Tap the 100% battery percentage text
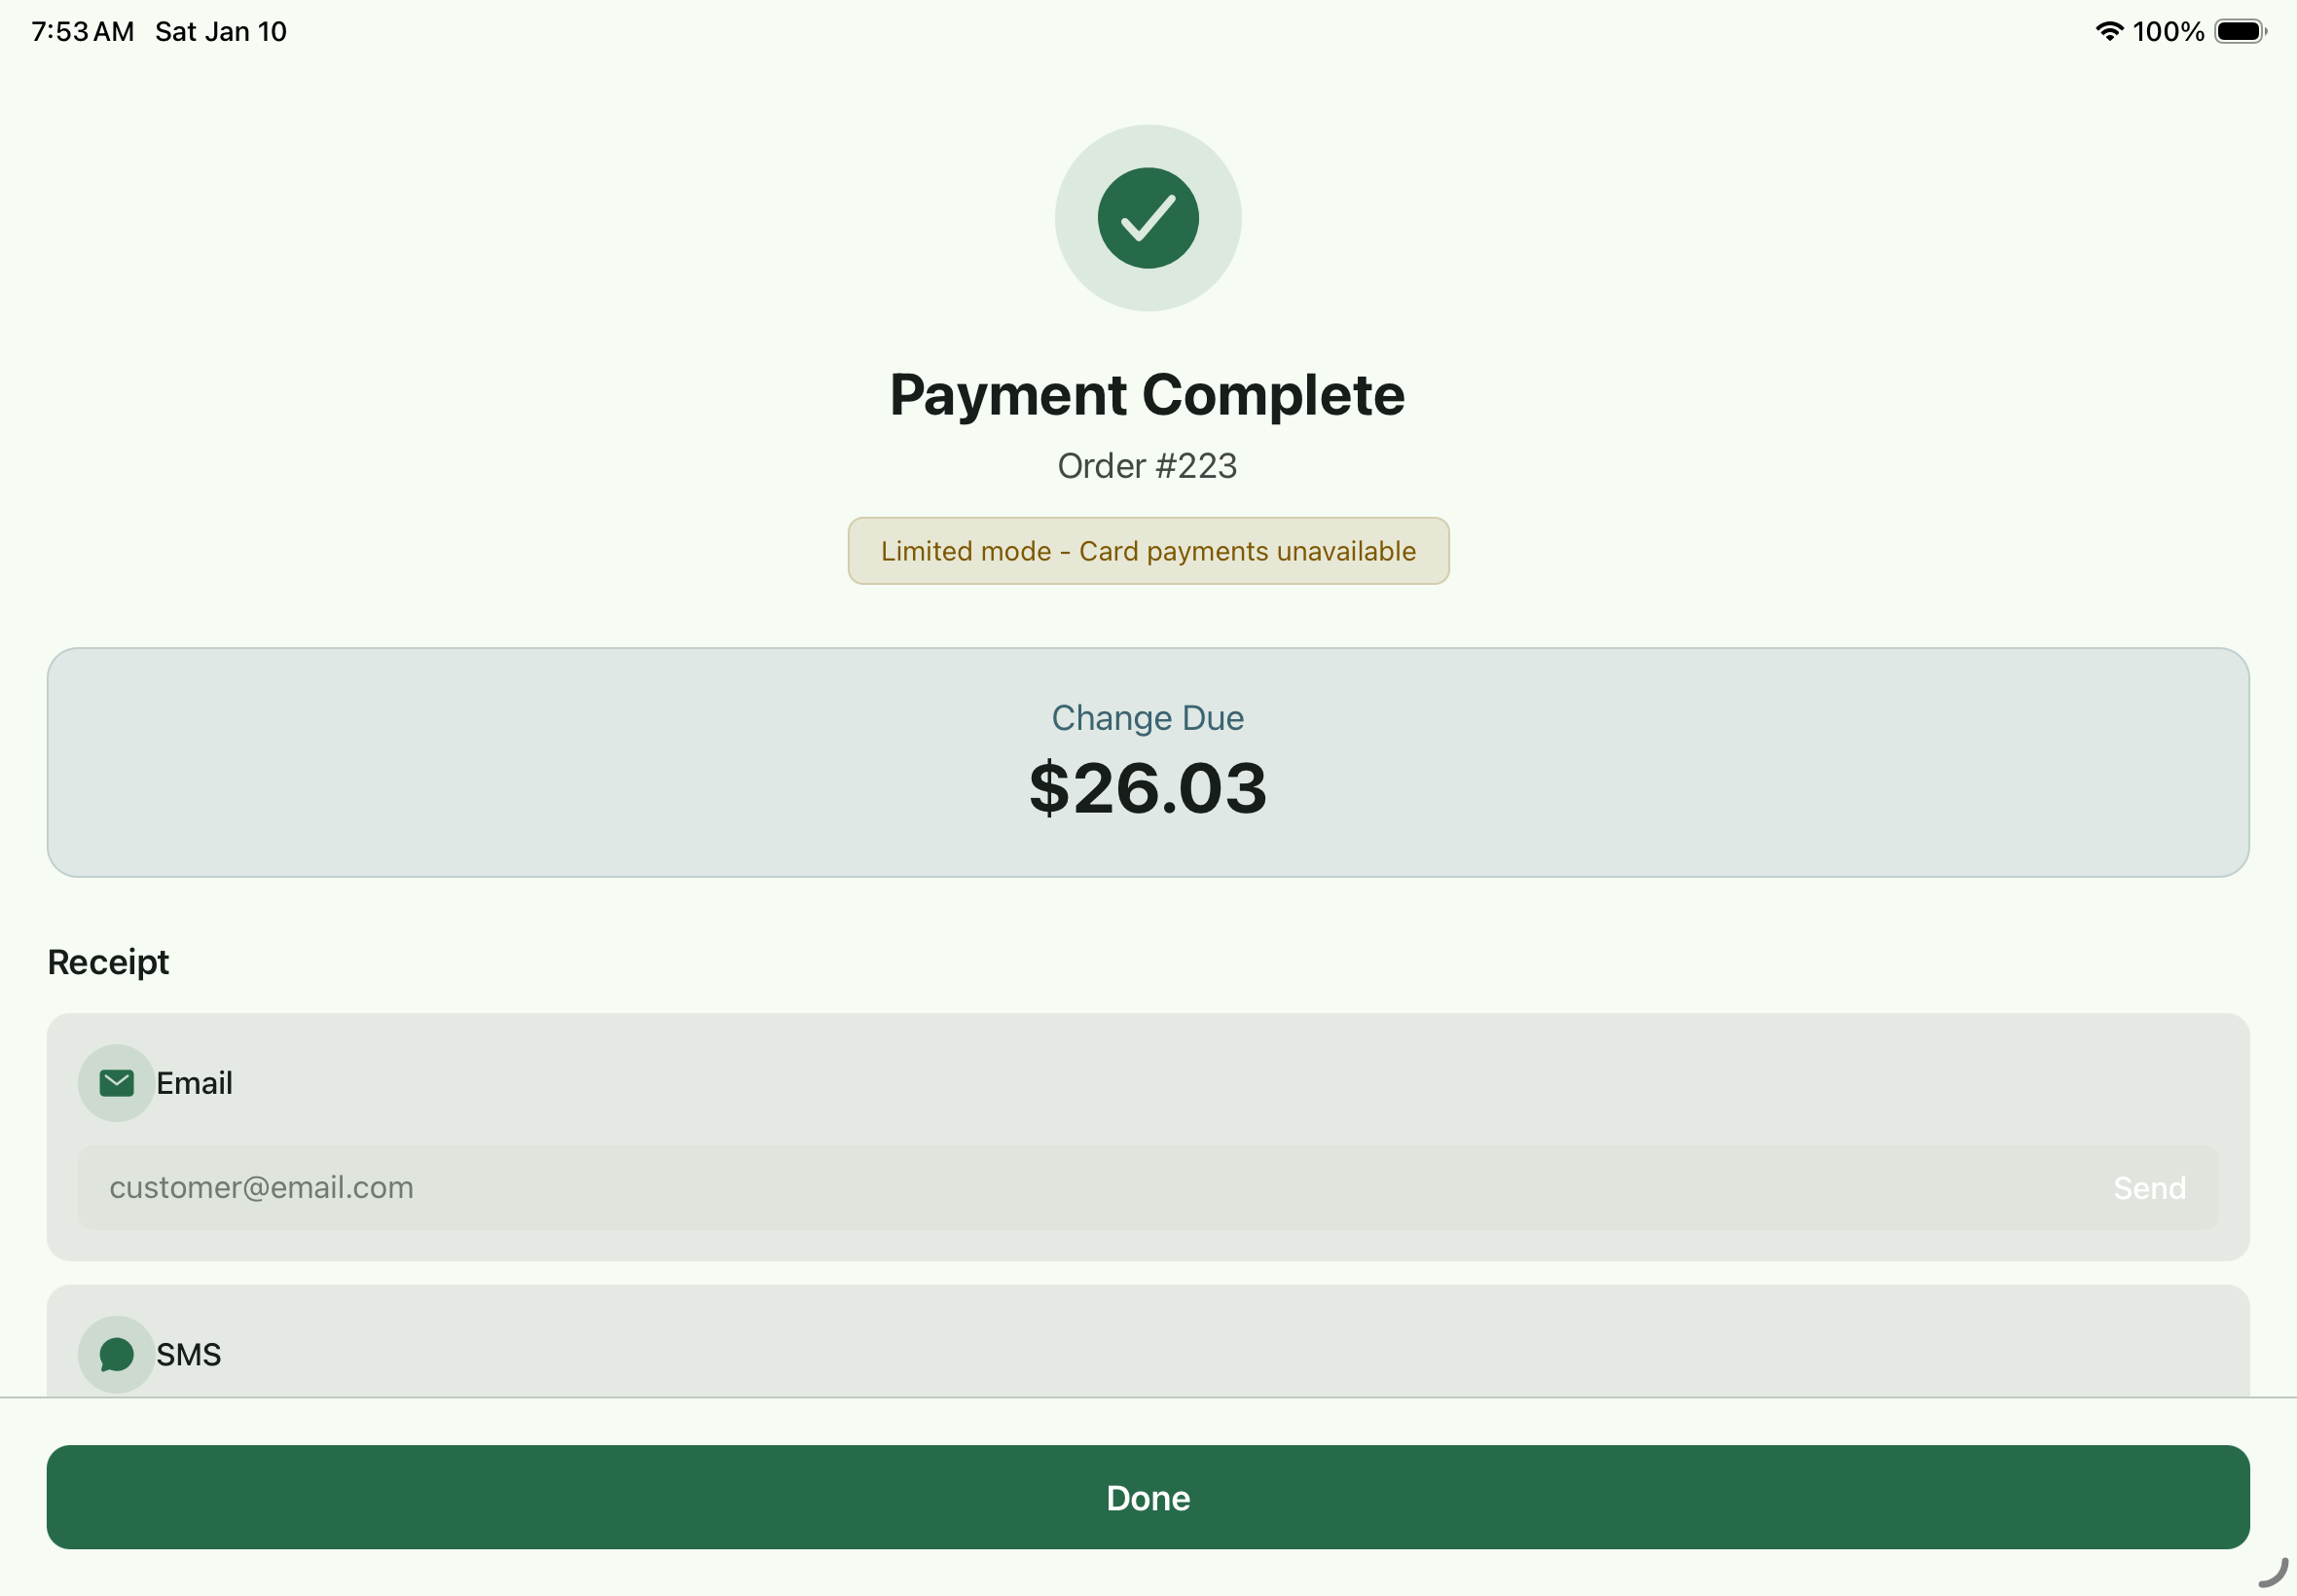 click(2168, 31)
